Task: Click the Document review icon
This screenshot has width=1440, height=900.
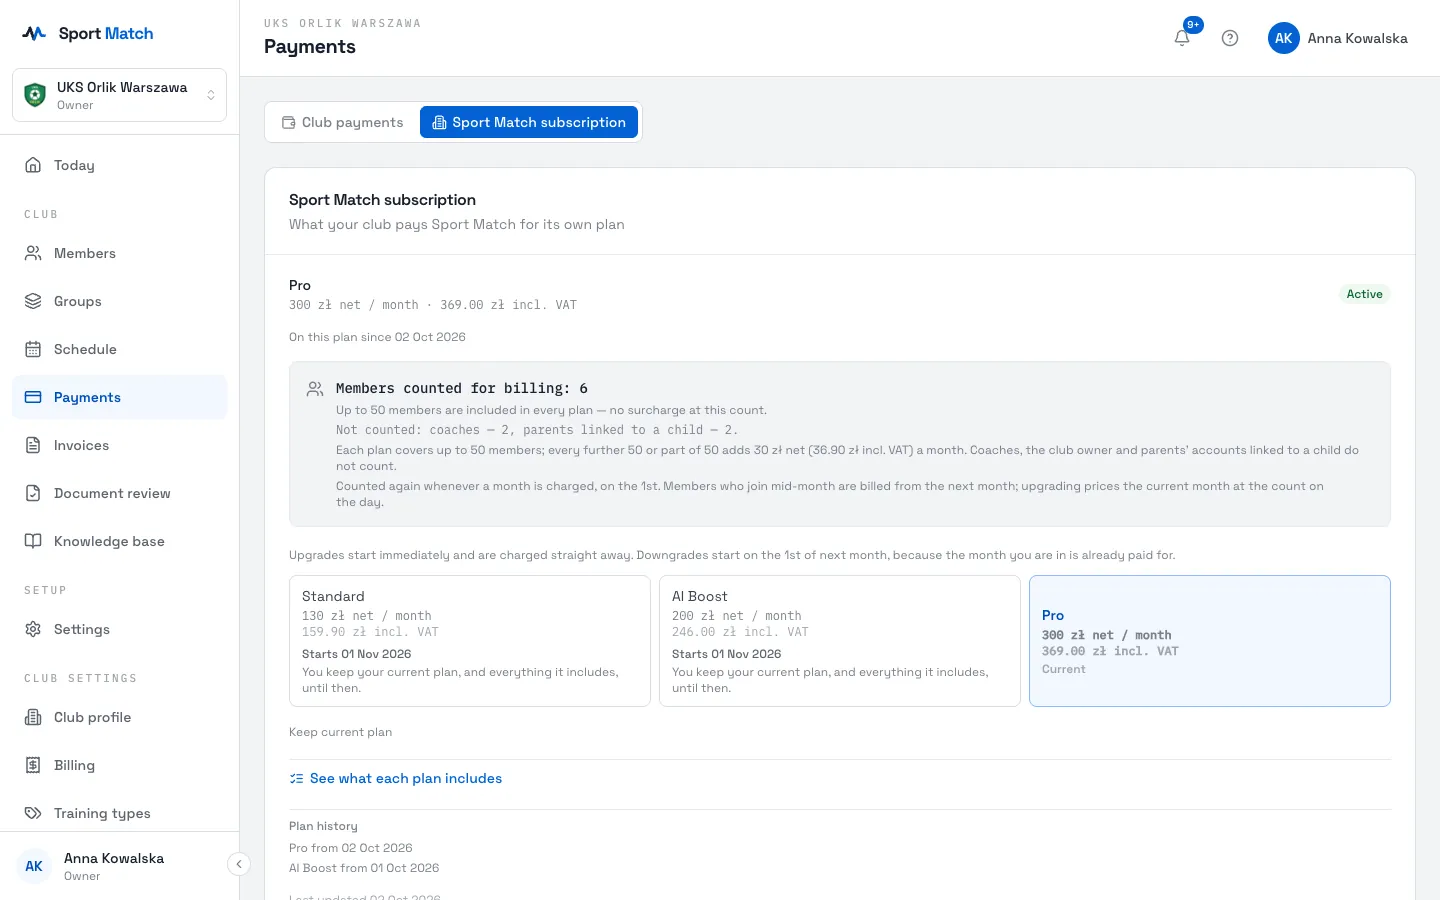Action: pos(33,493)
